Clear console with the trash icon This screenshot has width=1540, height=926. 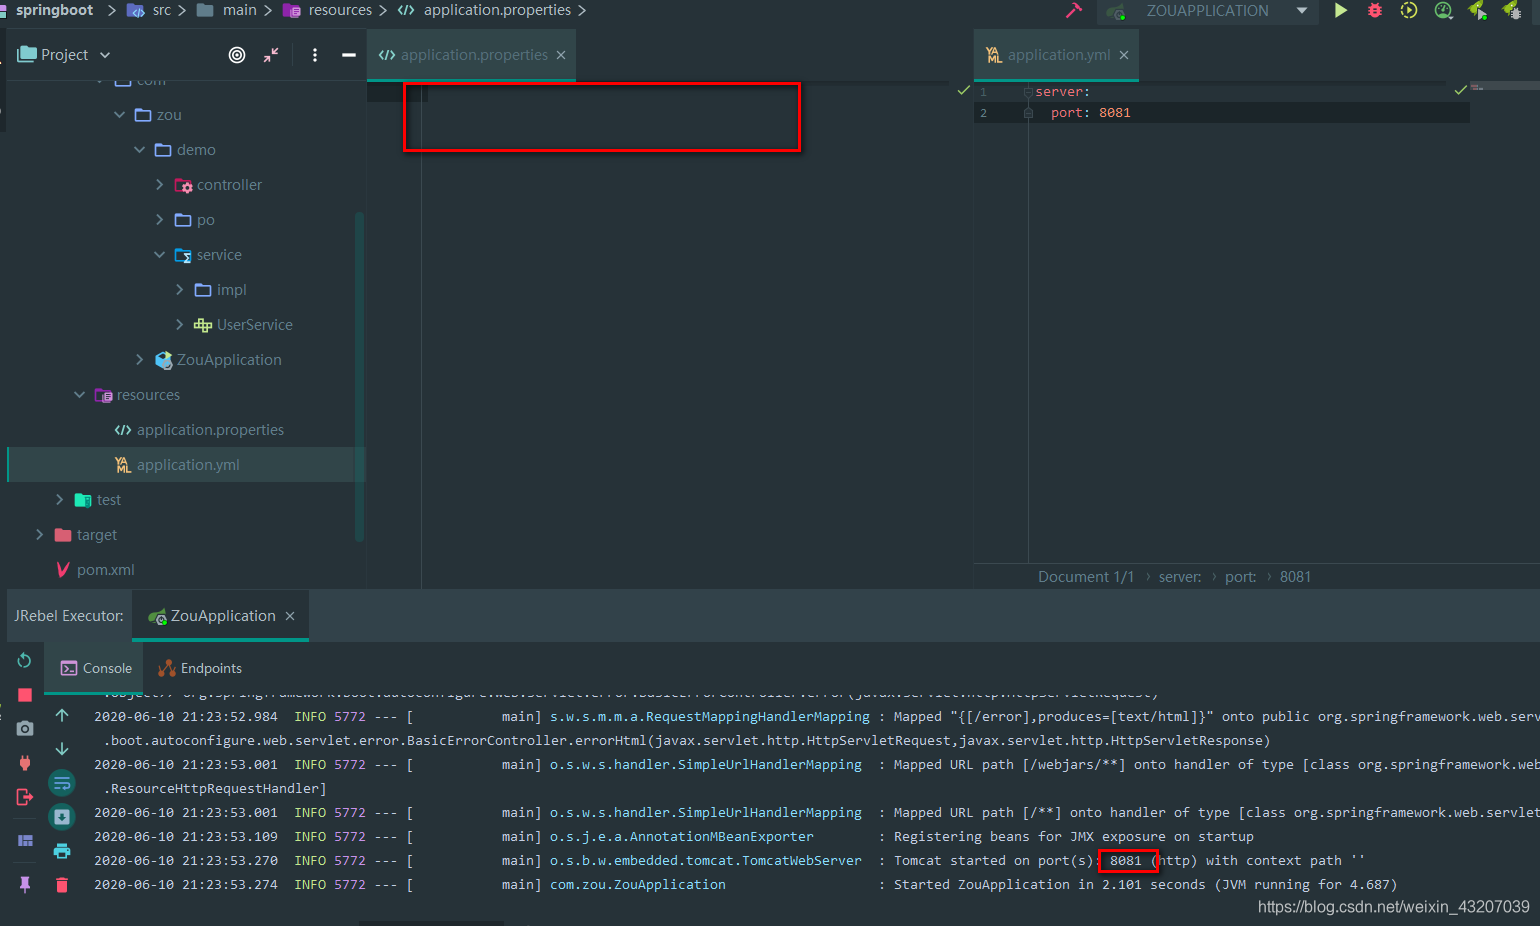click(x=62, y=885)
